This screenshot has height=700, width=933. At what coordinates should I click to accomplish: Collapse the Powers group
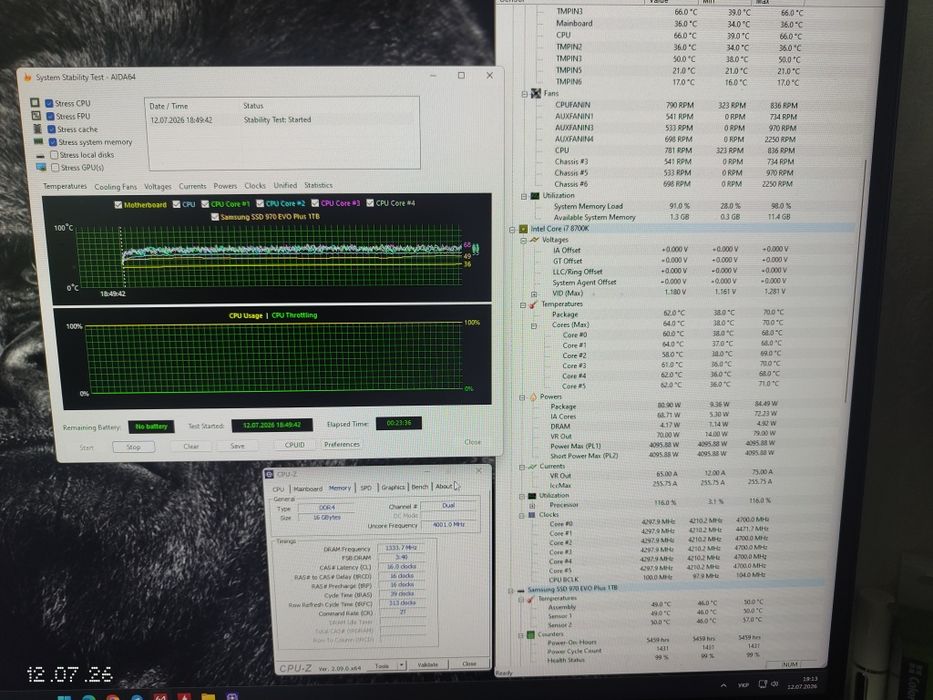[x=522, y=398]
